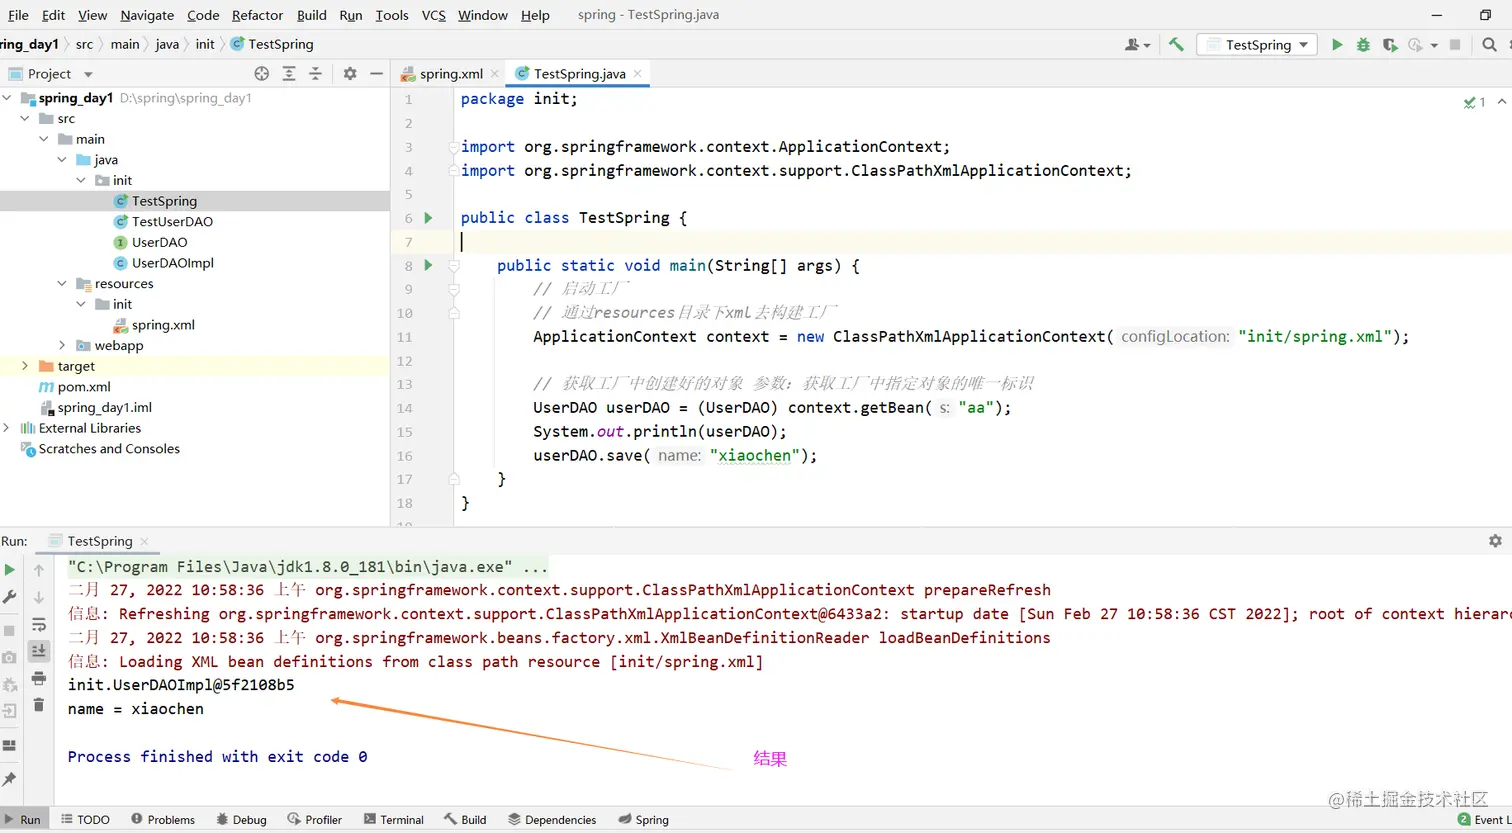Toggle the pin tab icon in the Run panel
The height and width of the screenshot is (833, 1512).
click(x=9, y=779)
